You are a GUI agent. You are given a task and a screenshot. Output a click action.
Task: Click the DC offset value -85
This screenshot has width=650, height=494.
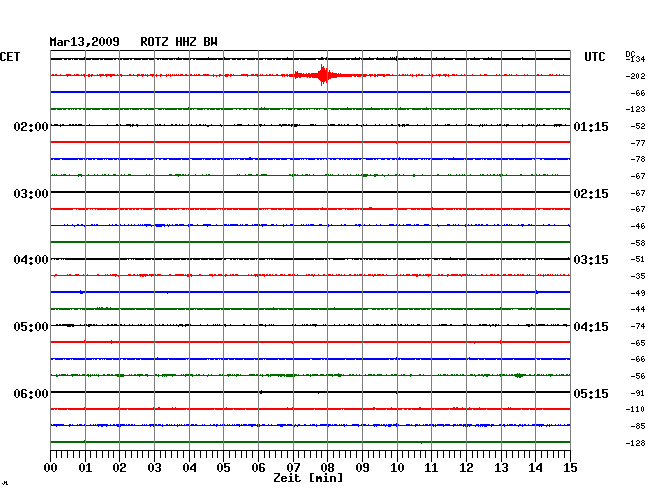point(638,426)
